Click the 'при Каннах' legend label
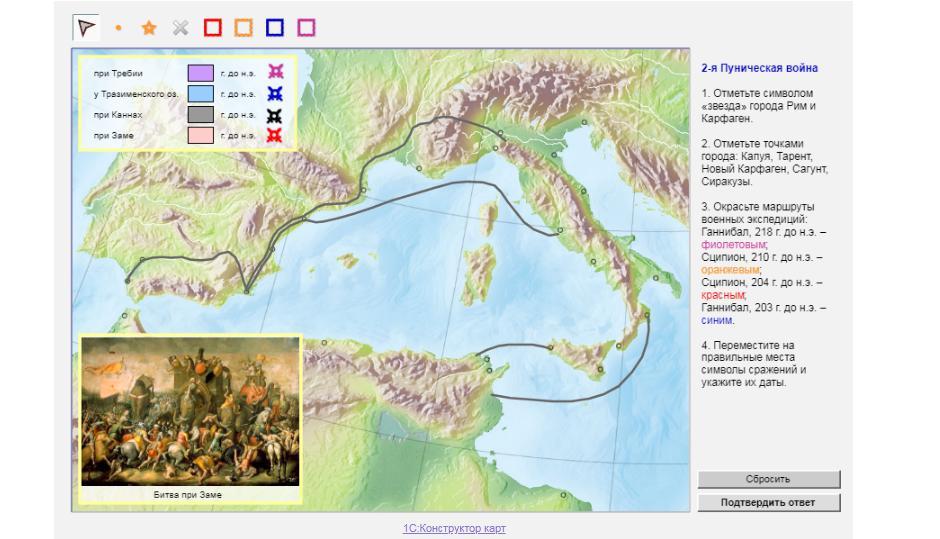Image resolution: width=940 pixels, height=539 pixels. [118, 115]
